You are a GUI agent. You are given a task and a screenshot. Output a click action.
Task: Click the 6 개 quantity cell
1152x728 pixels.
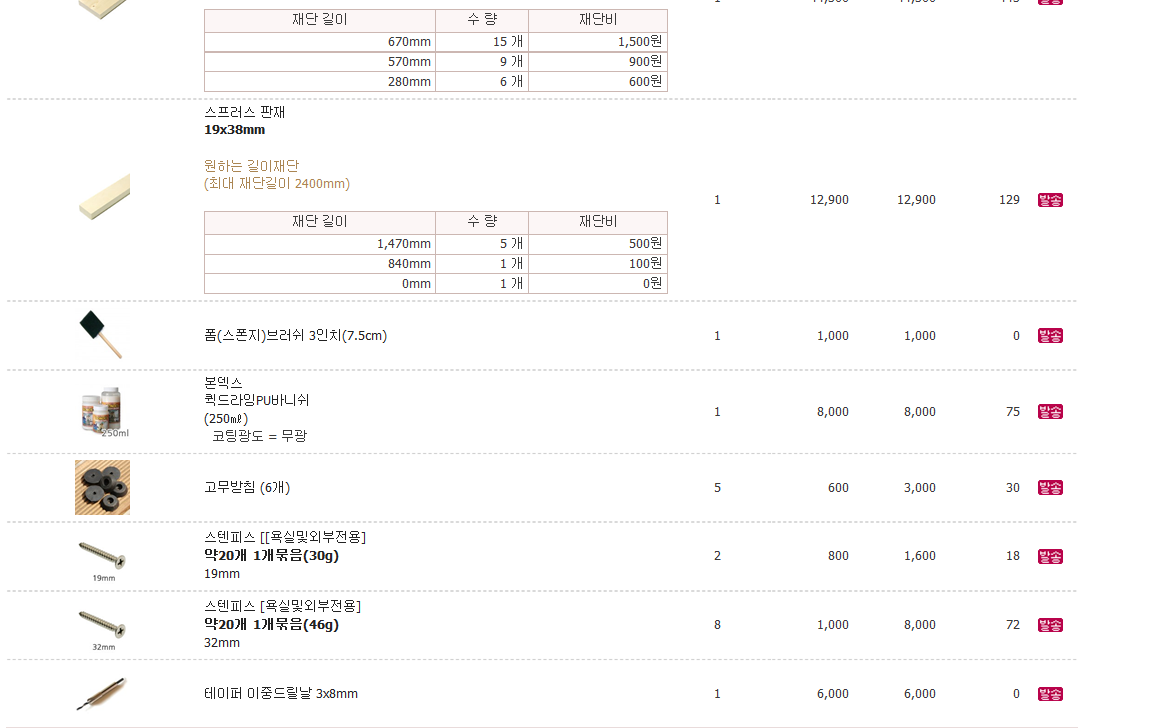click(x=482, y=82)
